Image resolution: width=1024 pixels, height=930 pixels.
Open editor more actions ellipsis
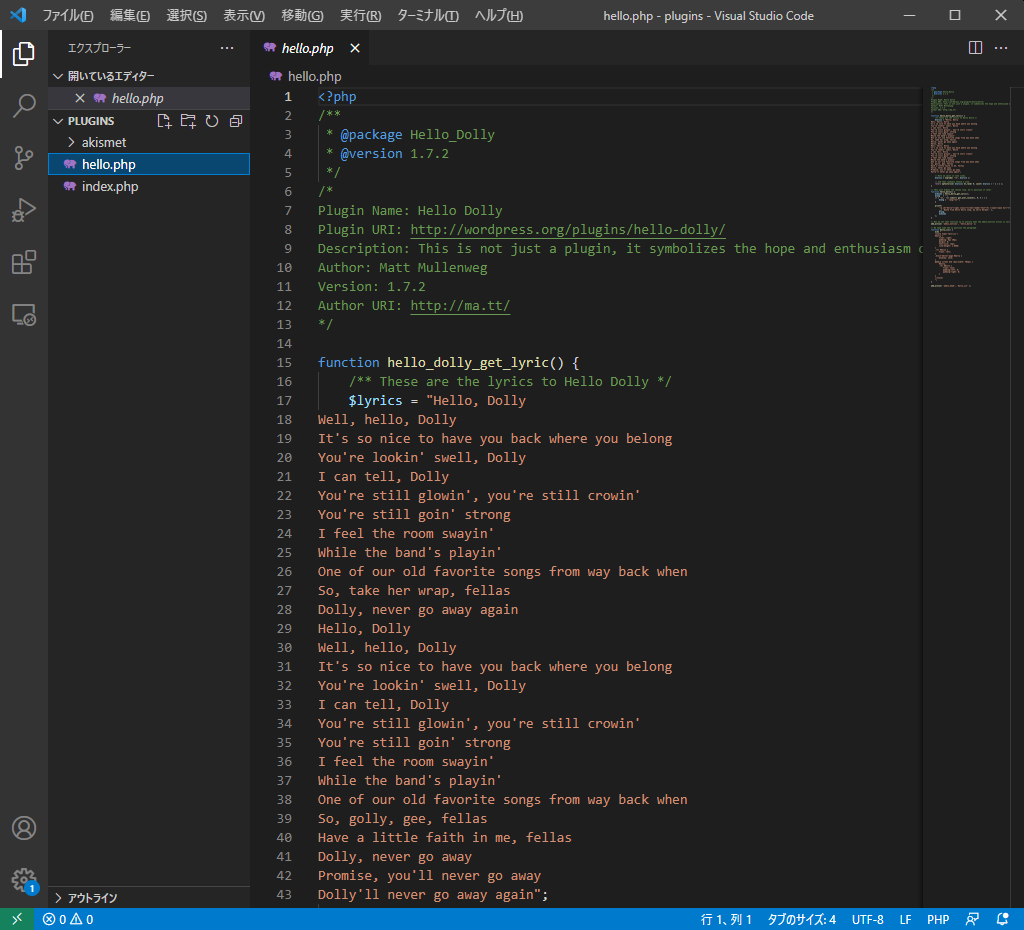1000,48
